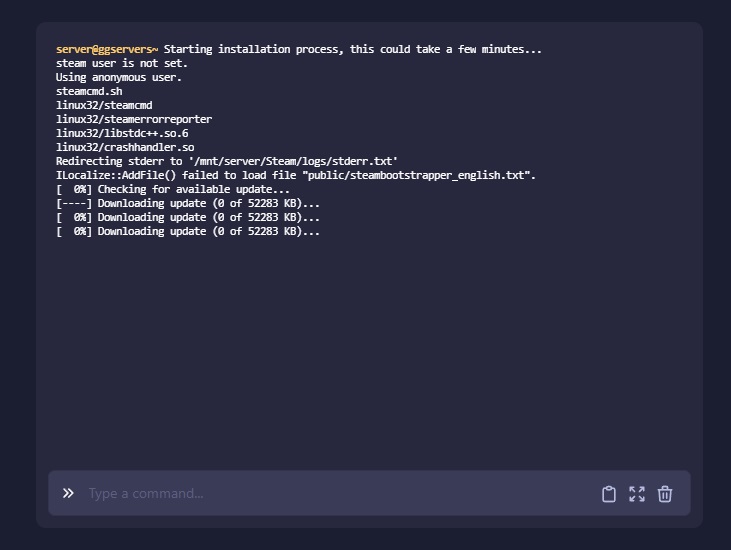Click the "Redirecting stderr" log path line
The image size is (731, 550).
(x=227, y=161)
